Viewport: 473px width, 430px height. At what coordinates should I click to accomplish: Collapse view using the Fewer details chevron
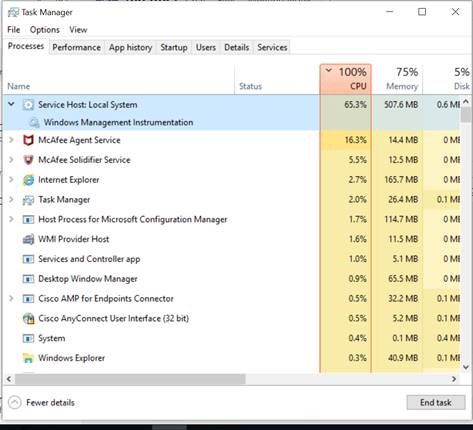tap(15, 403)
